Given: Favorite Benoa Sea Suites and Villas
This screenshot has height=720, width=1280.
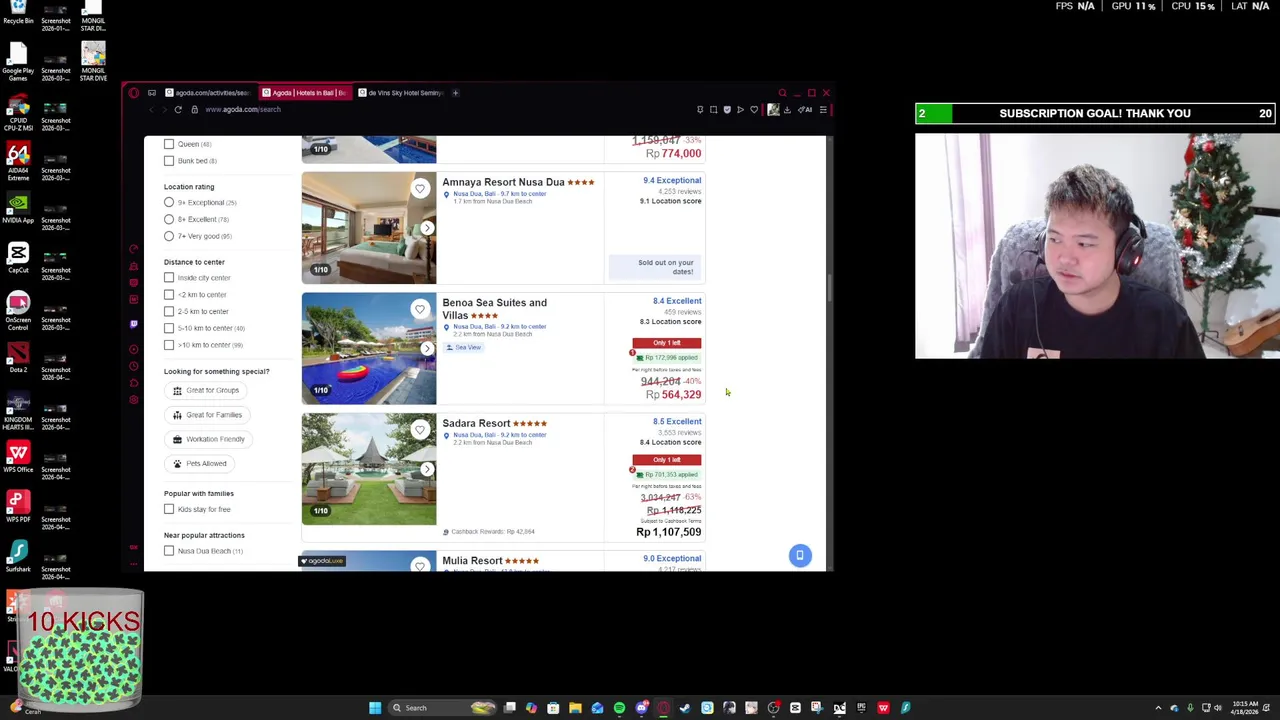Looking at the screenshot, I should click(420, 309).
